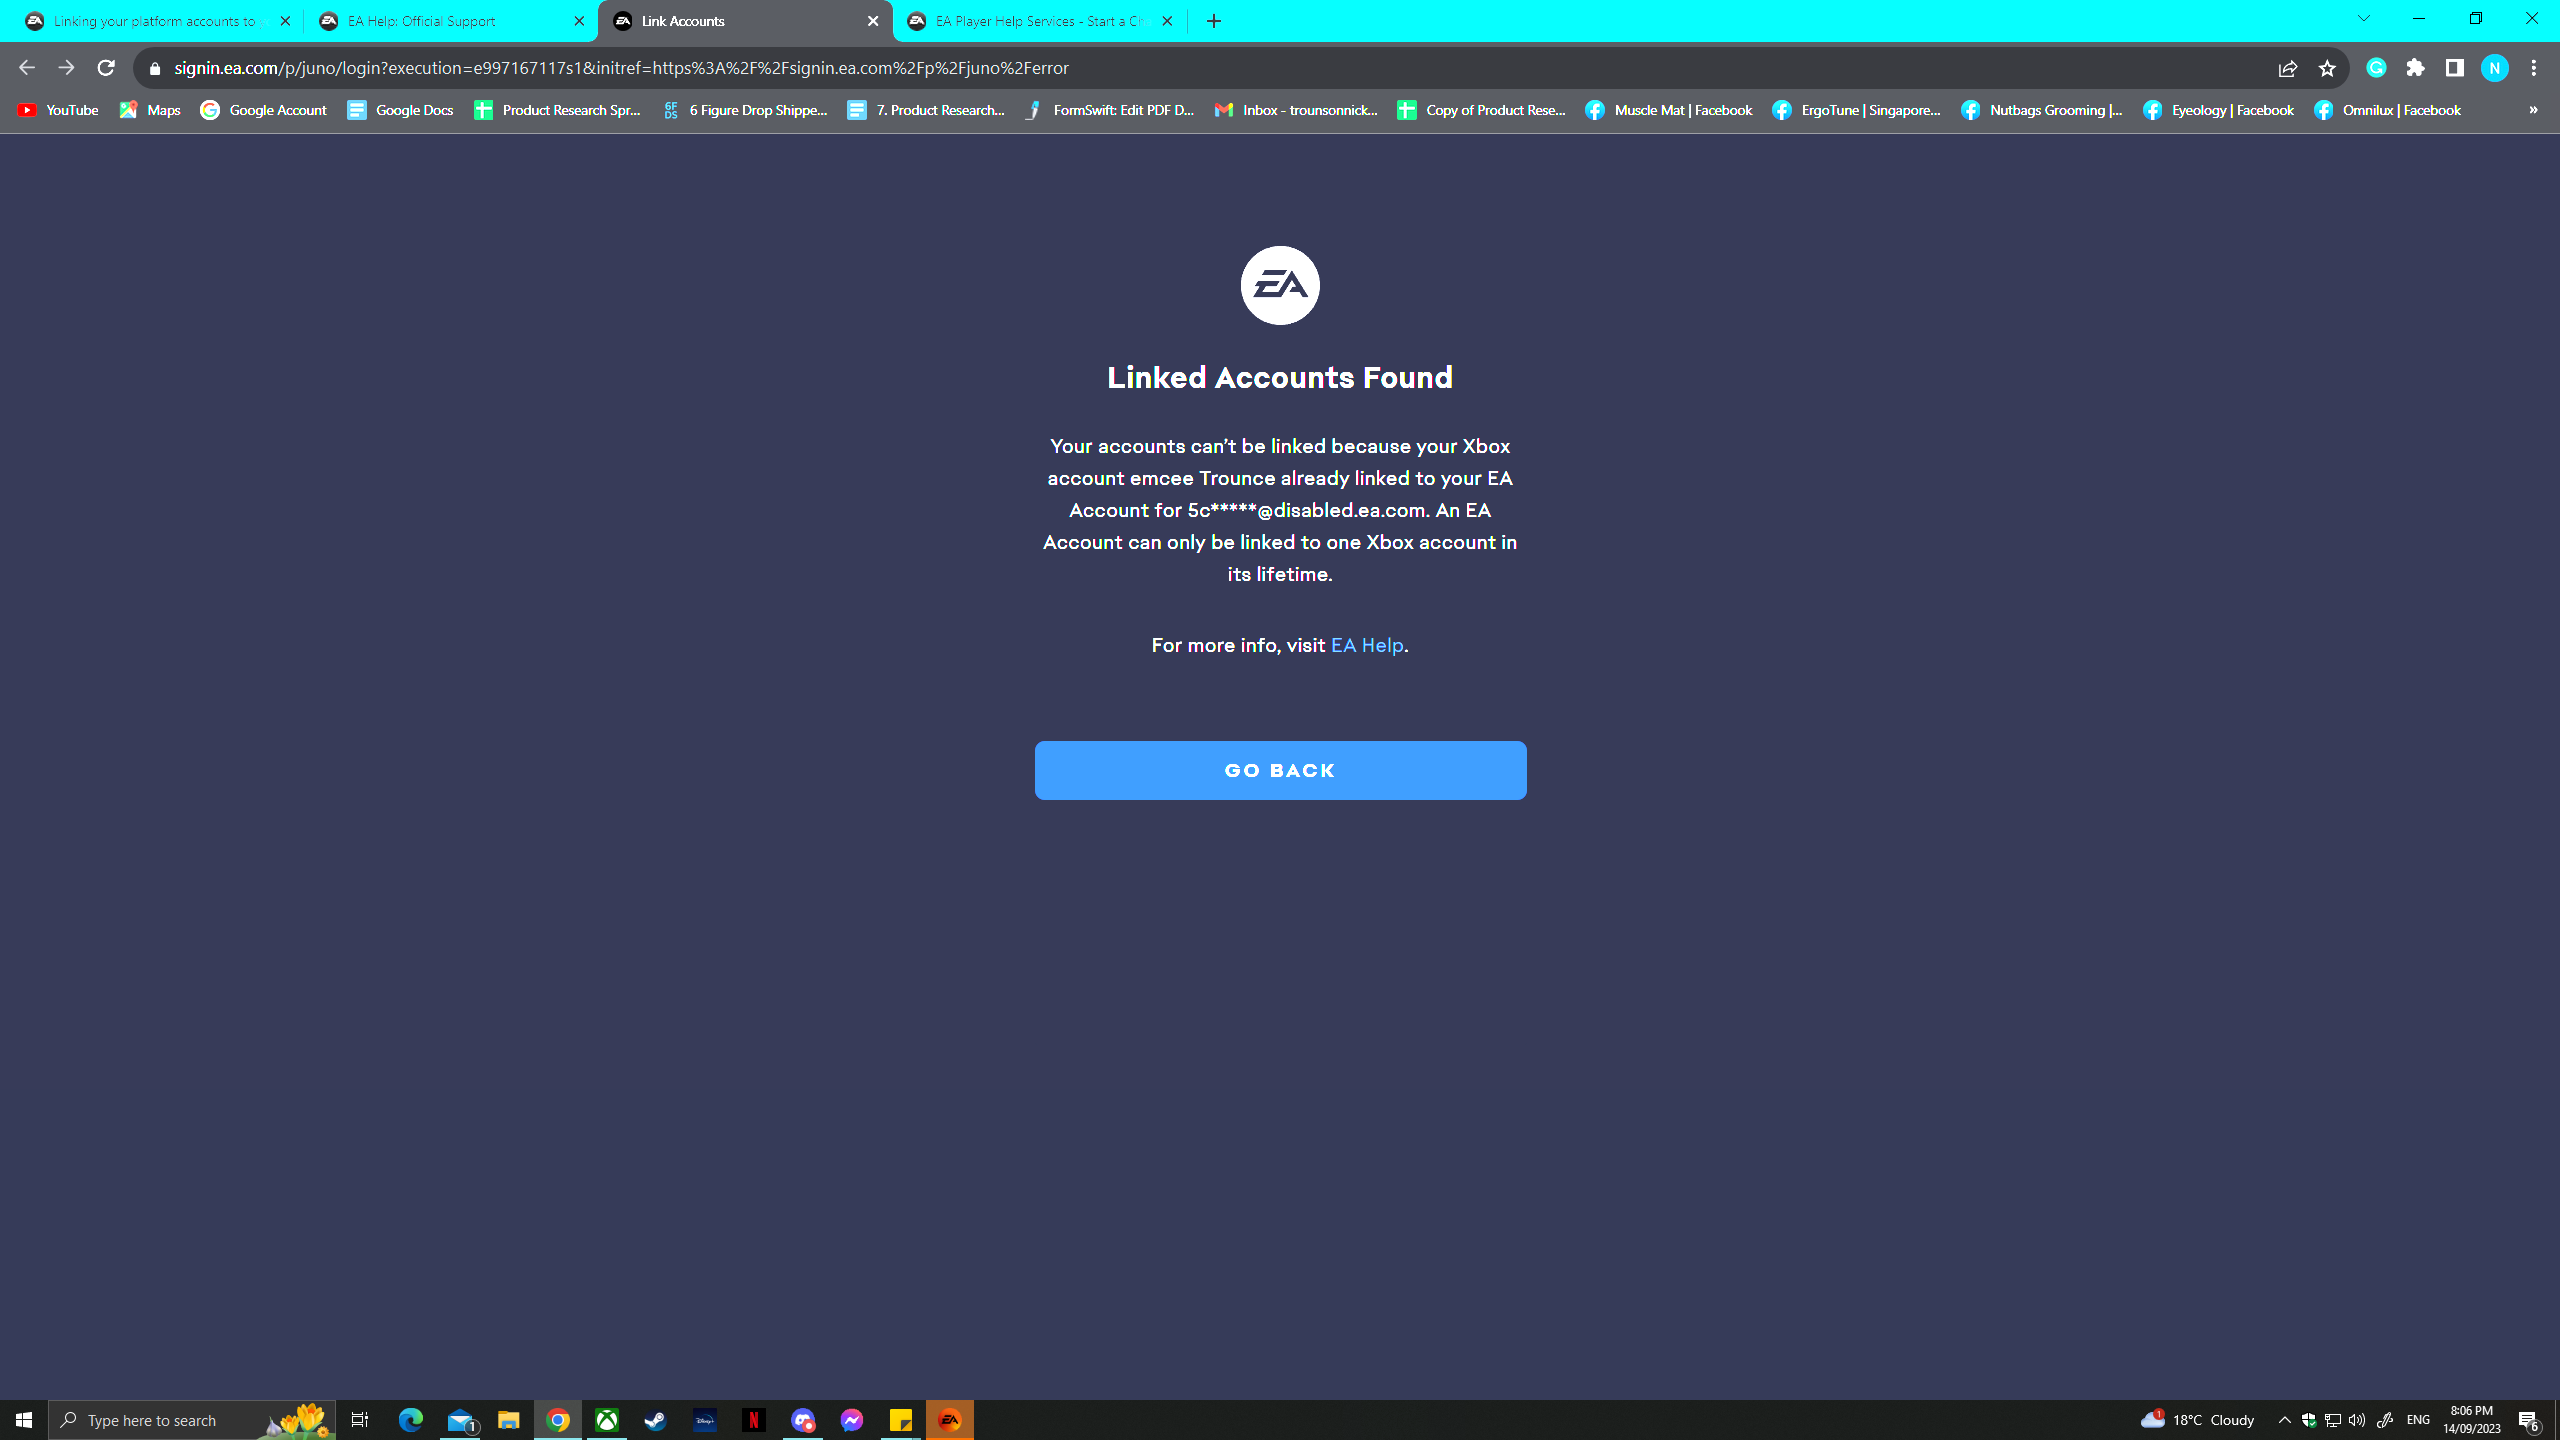Viewport: 2560px width, 1440px height.
Task: Open the Windows Start menu
Action: coord(24,1420)
